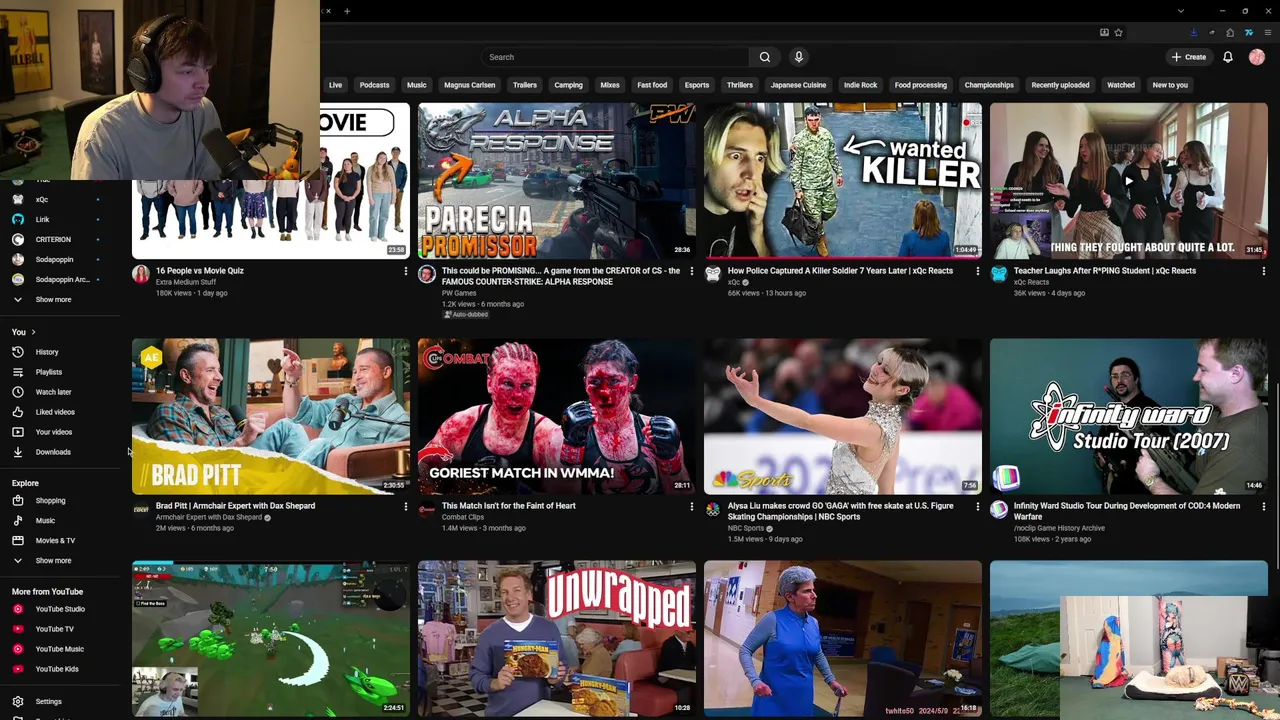Expand Show more under subscriptions list

click(53, 299)
